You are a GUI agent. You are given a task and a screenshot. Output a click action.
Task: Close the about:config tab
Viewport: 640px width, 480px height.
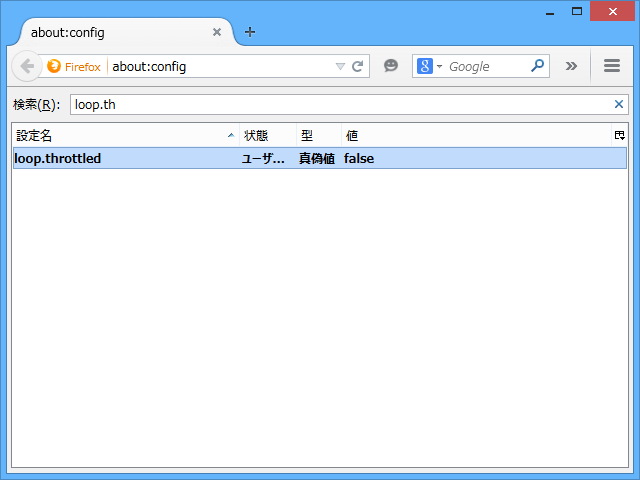217,32
